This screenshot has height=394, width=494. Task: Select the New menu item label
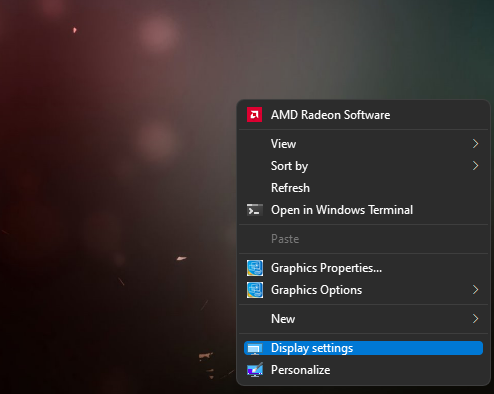pos(283,319)
